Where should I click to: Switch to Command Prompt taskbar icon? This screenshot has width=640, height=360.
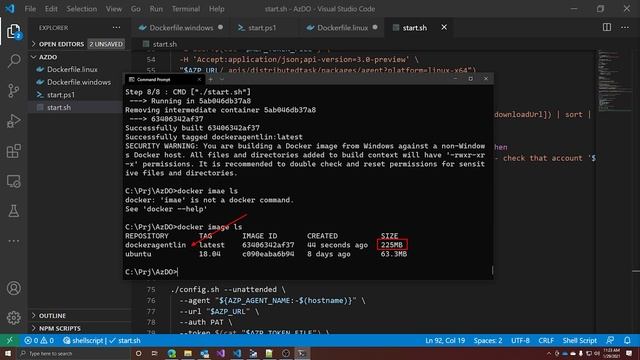[x=302, y=353]
